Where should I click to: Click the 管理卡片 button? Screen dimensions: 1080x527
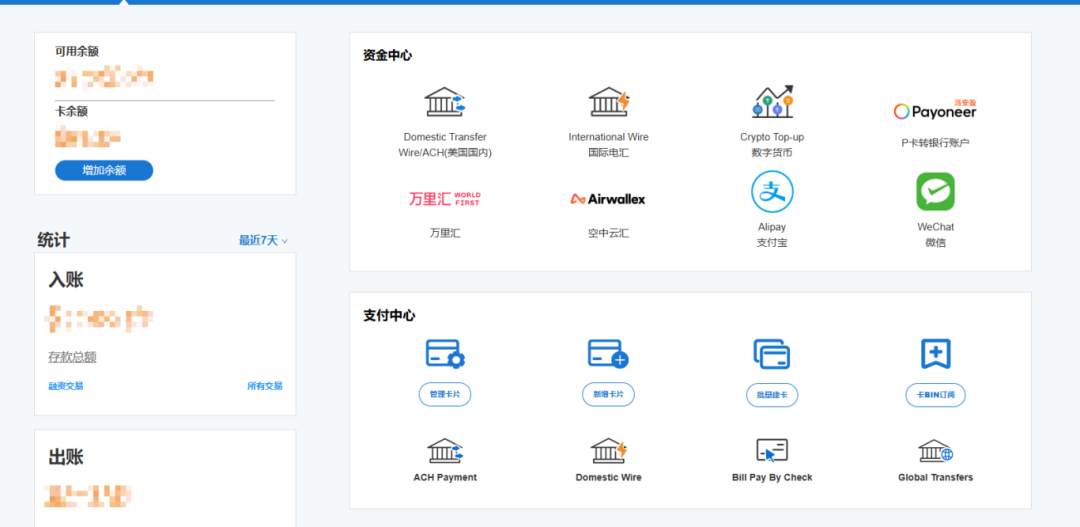point(445,395)
